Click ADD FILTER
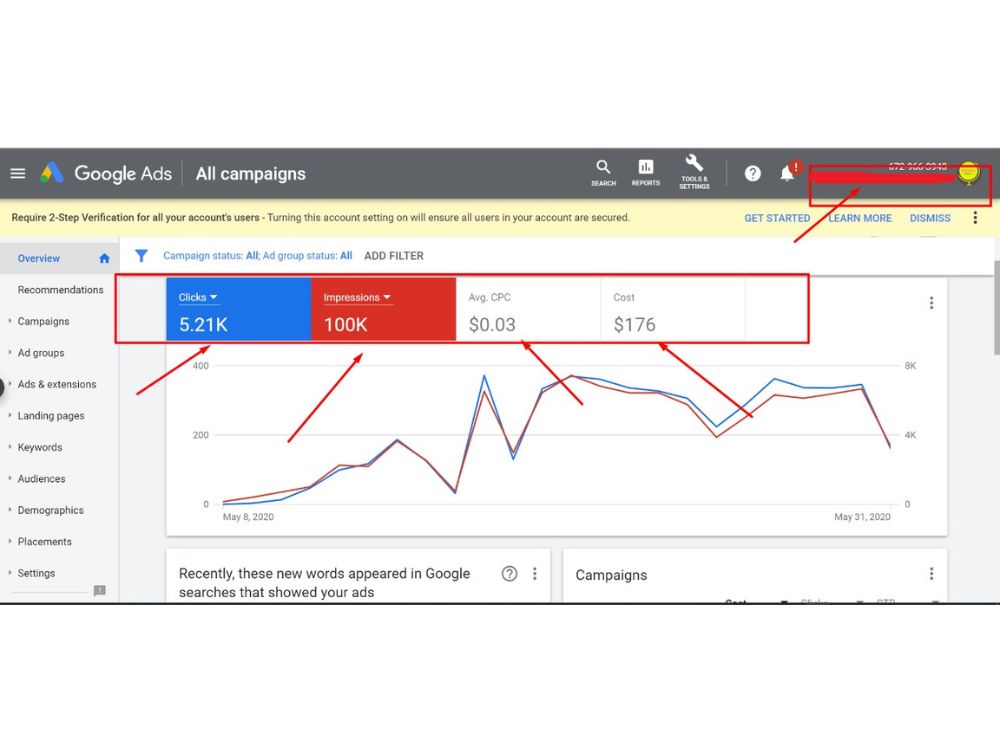The width and height of the screenshot is (1000, 750). tap(393, 256)
